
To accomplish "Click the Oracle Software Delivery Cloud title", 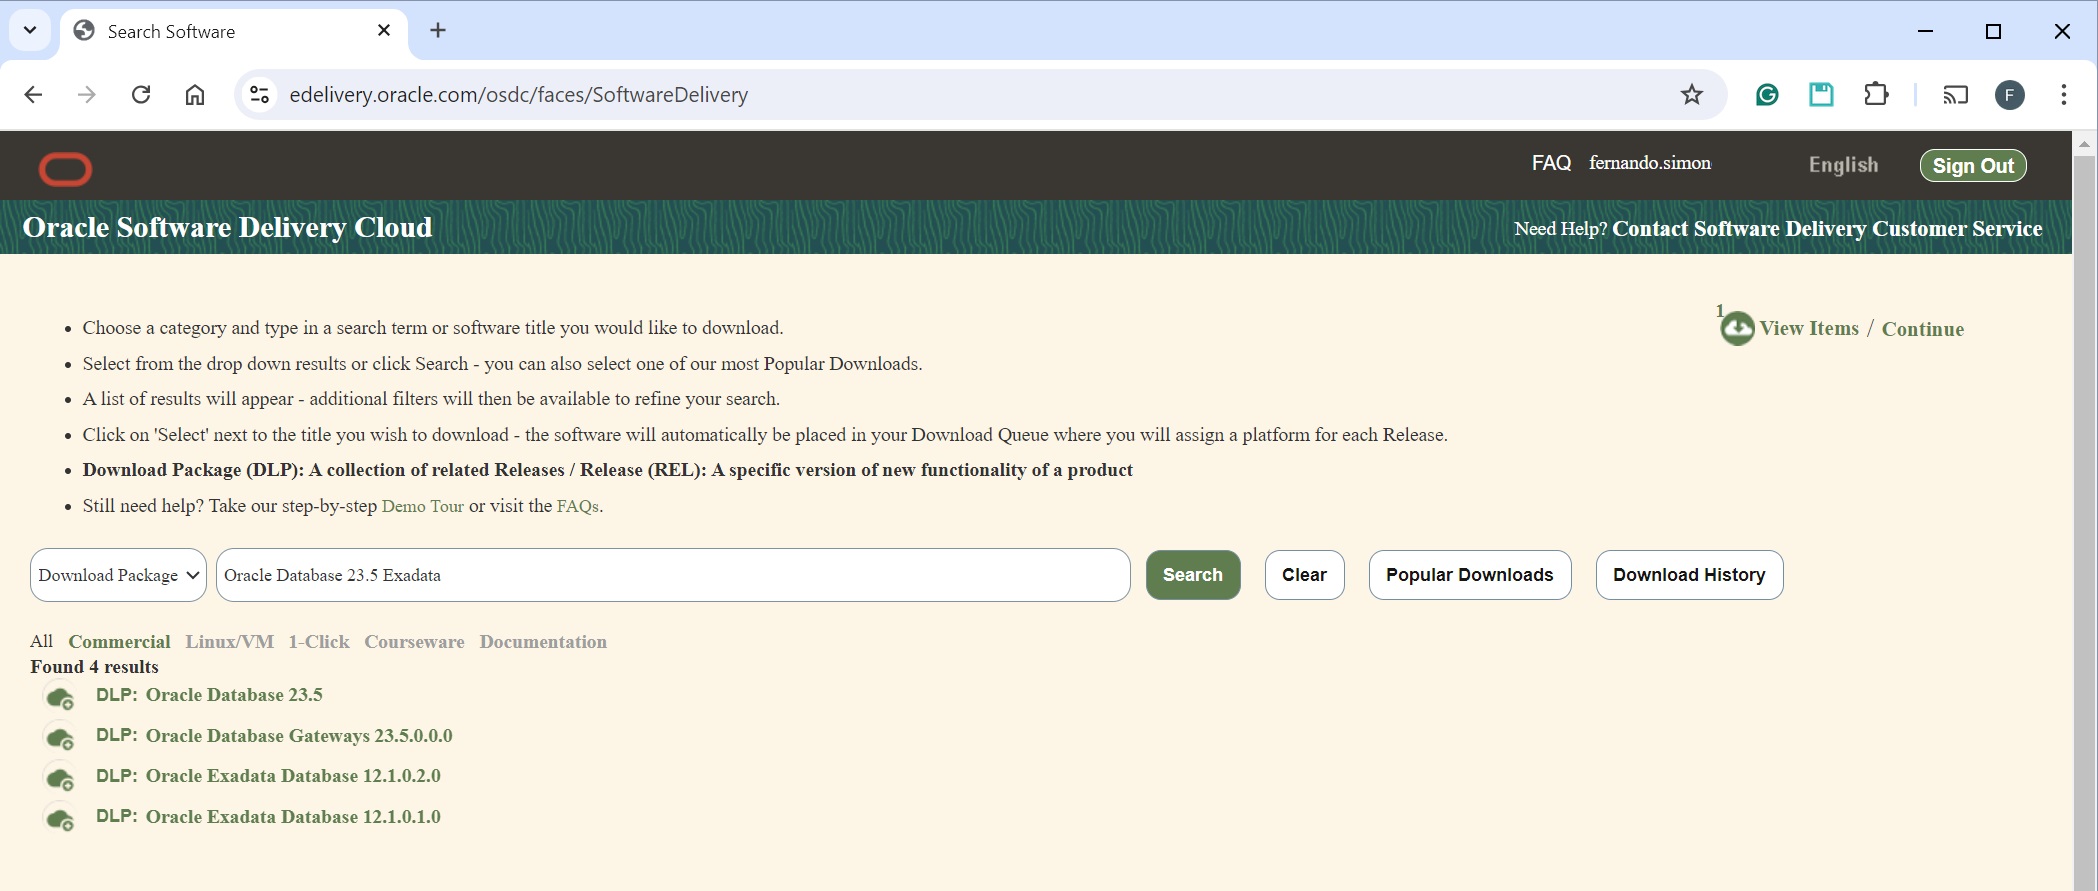I will (227, 228).
